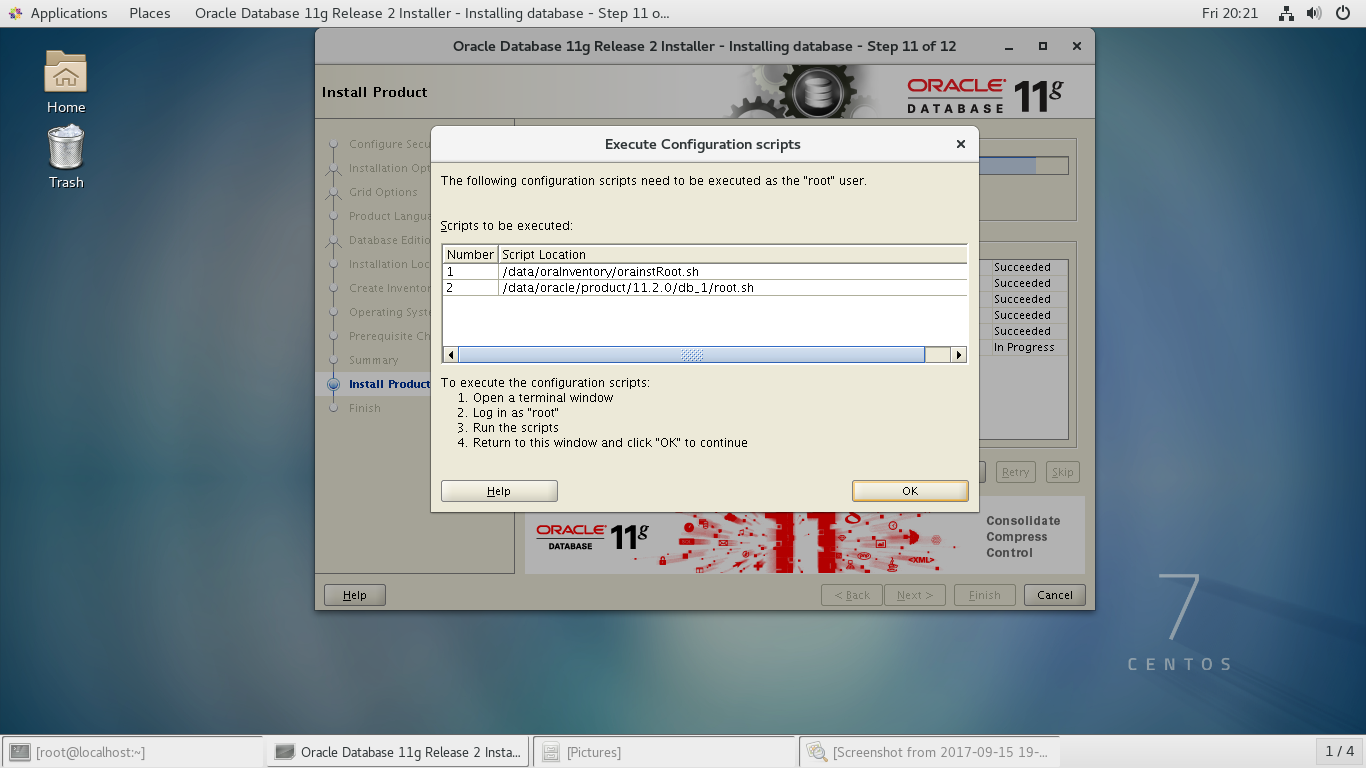Click the Retry button in installer

point(1015,472)
